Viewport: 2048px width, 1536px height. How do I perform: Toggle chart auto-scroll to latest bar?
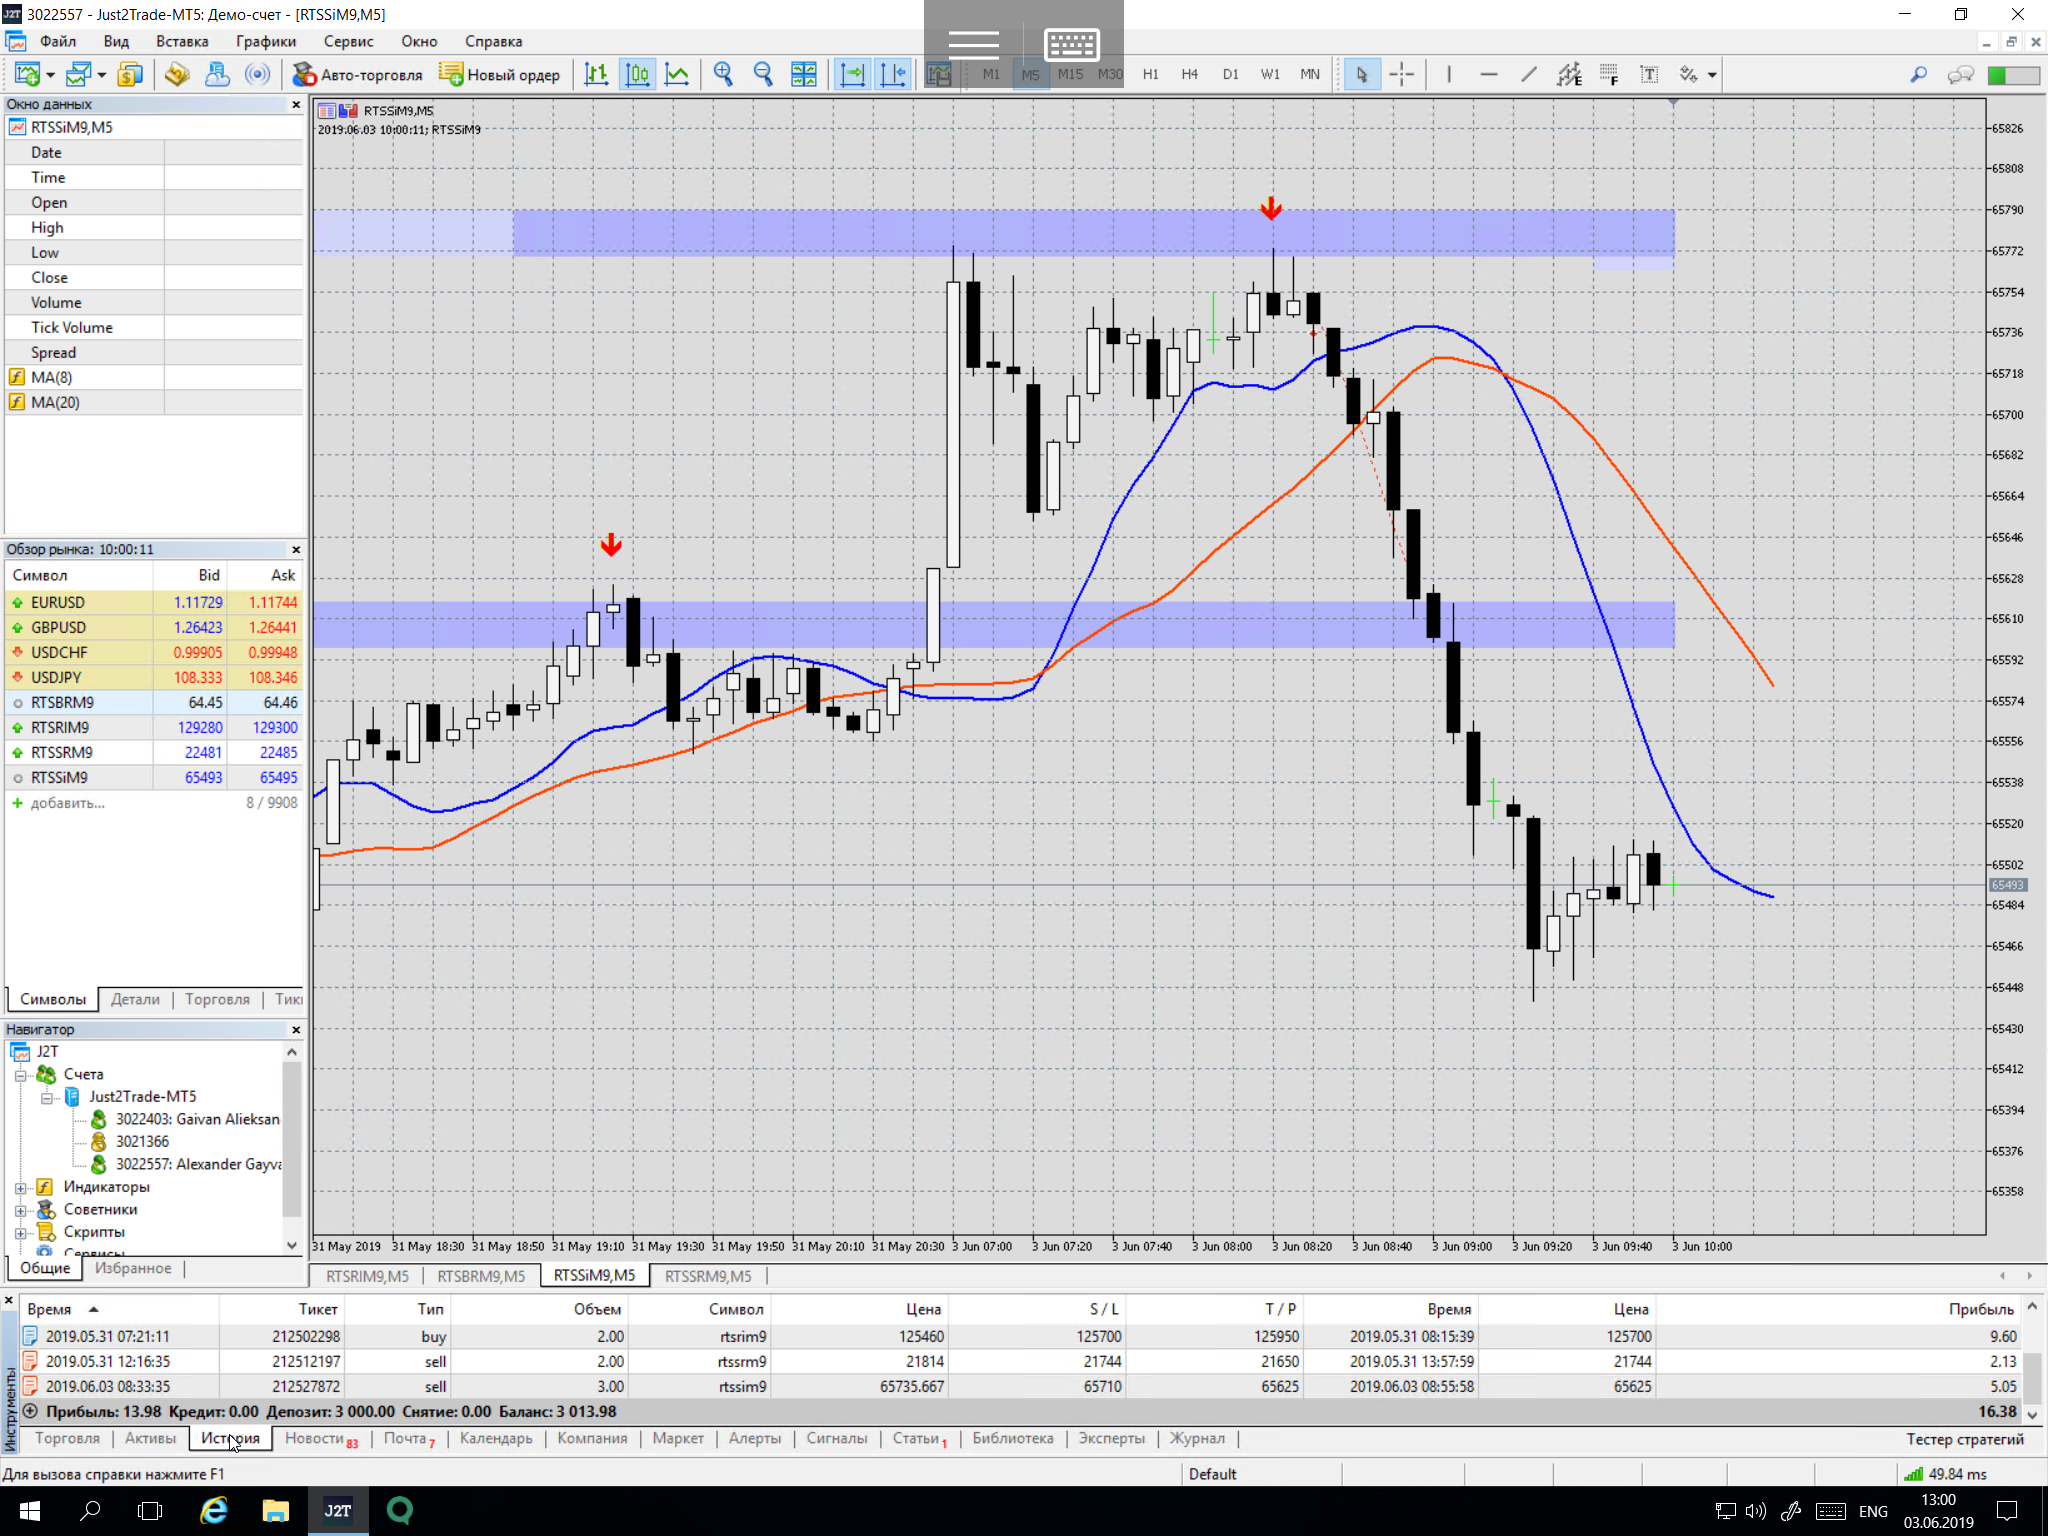(852, 75)
